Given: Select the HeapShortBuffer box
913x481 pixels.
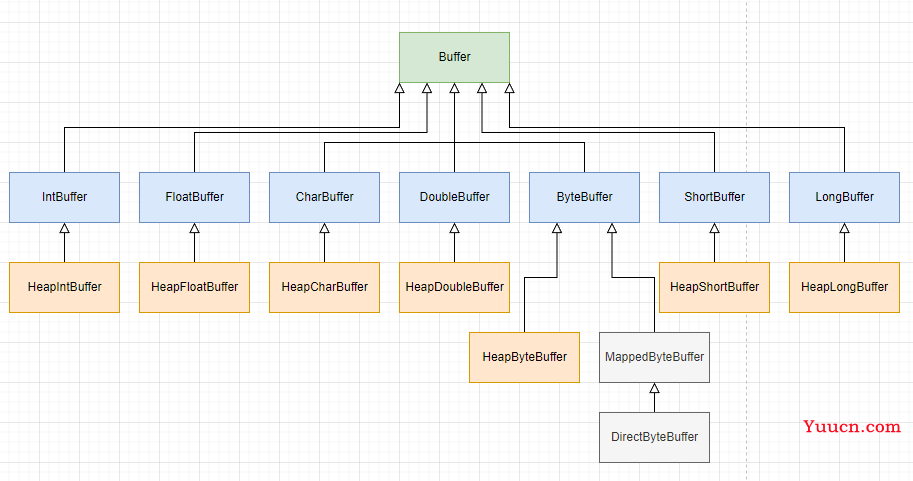Looking at the screenshot, I should (x=714, y=287).
